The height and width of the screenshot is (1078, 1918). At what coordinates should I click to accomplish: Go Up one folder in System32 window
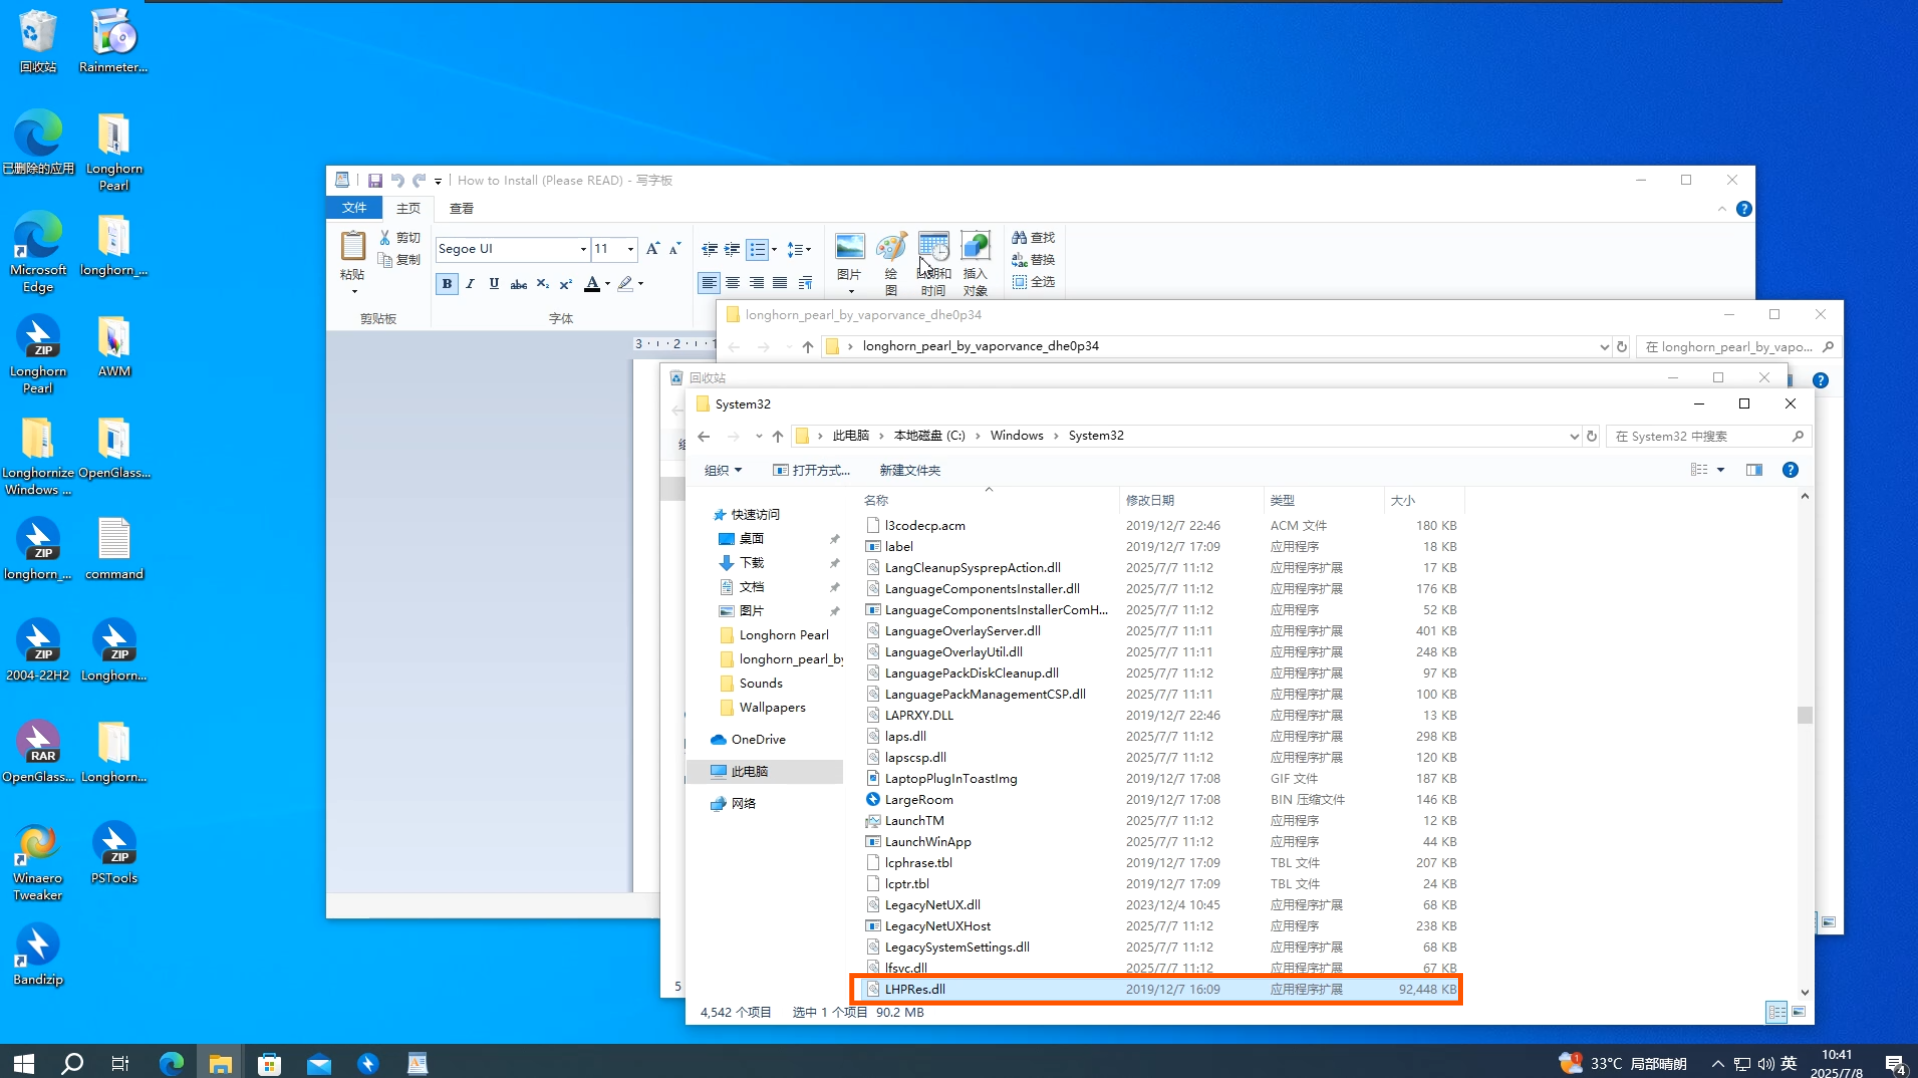point(777,436)
